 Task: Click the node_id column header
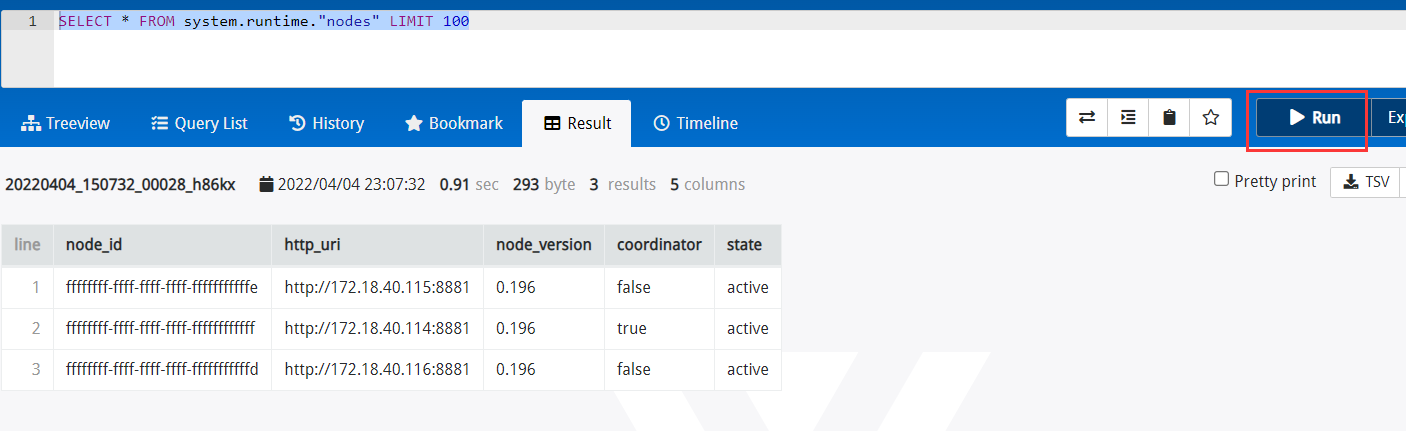coord(94,245)
